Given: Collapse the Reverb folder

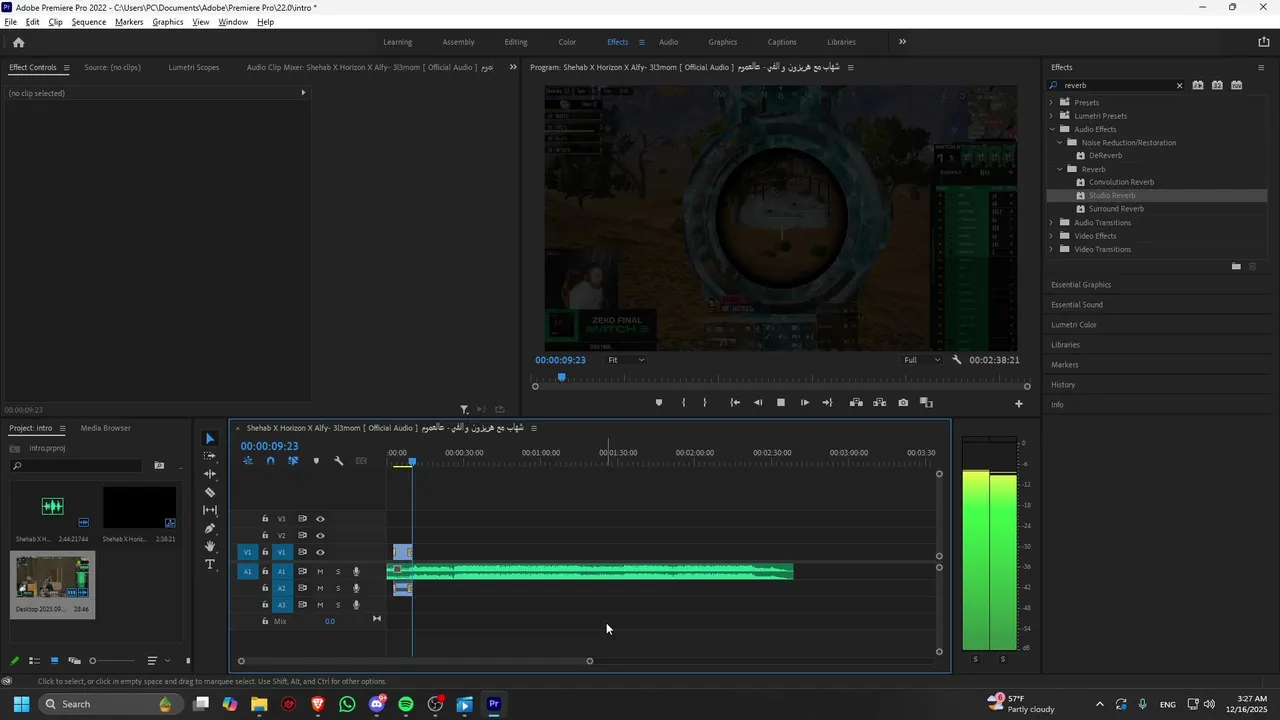Looking at the screenshot, I should click(1060, 169).
